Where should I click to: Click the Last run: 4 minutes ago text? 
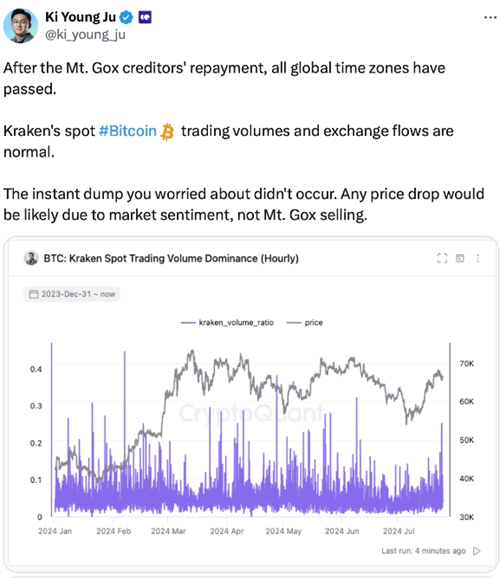(x=424, y=551)
